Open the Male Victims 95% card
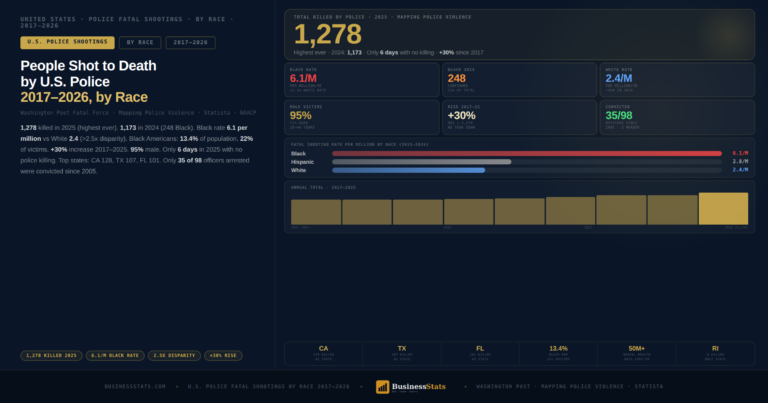The height and width of the screenshot is (403, 768). pyautogui.click(x=362, y=118)
